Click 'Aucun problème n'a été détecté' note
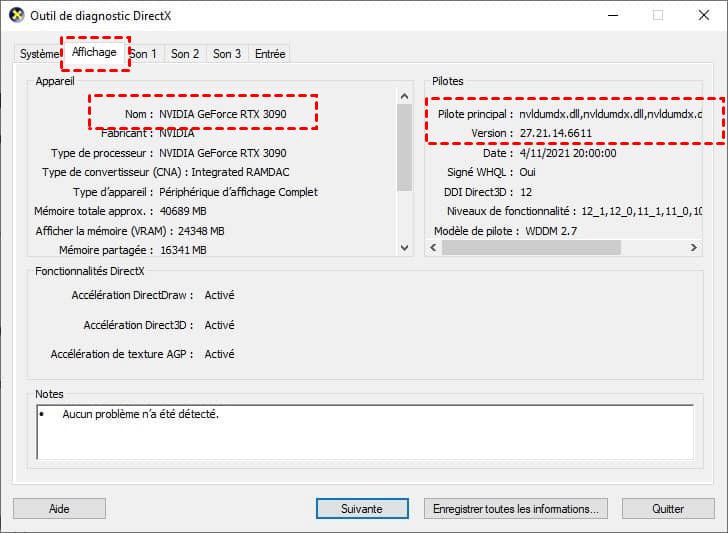Viewport: 728px width, 533px height. click(141, 414)
